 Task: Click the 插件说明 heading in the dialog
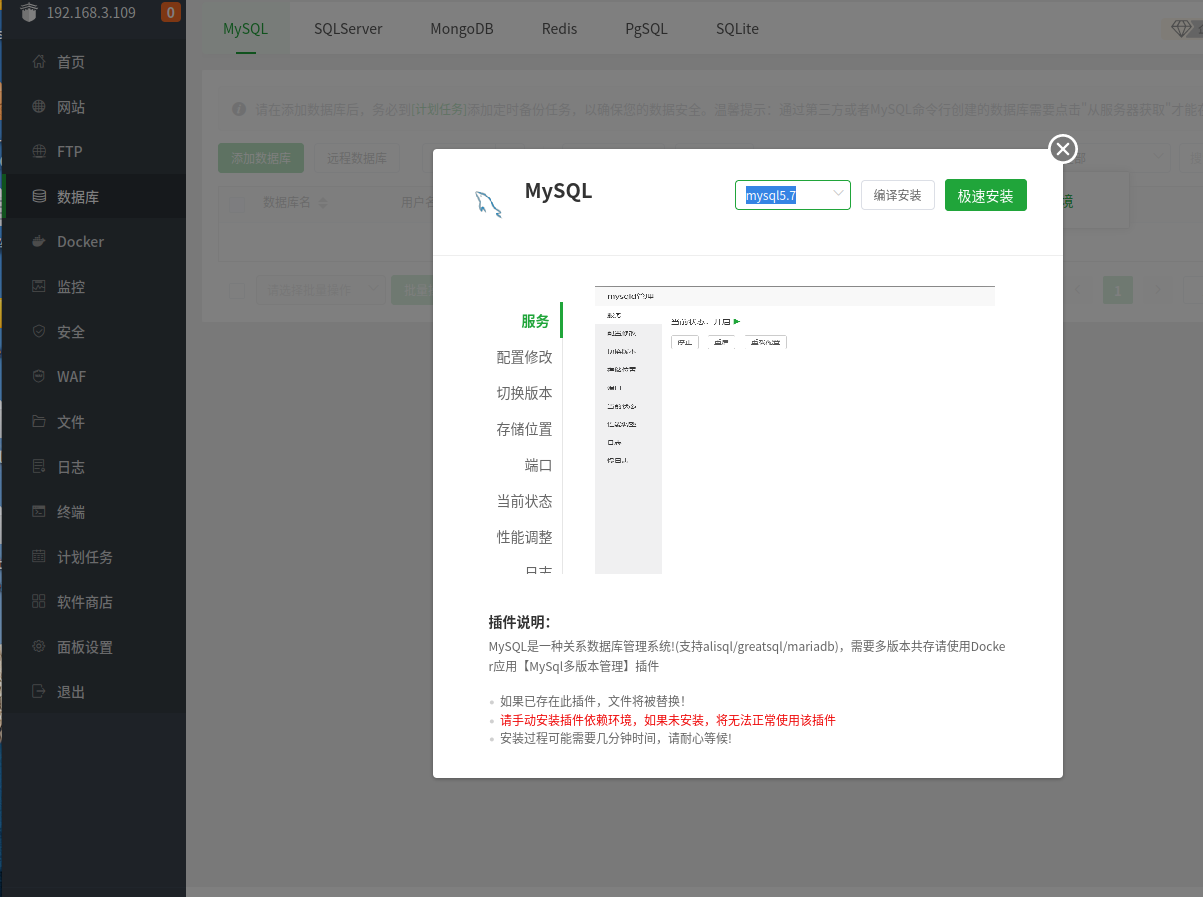[519, 622]
